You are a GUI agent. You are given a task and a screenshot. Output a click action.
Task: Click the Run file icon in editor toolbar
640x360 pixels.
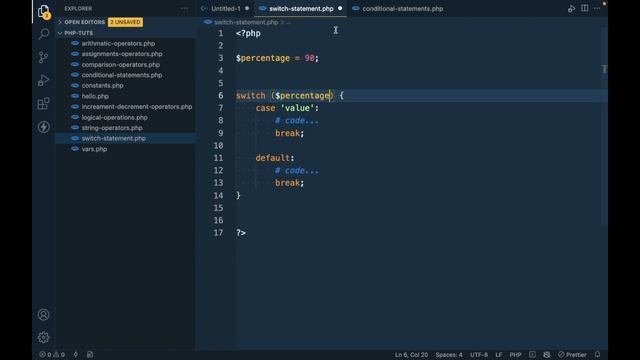[x=571, y=9]
